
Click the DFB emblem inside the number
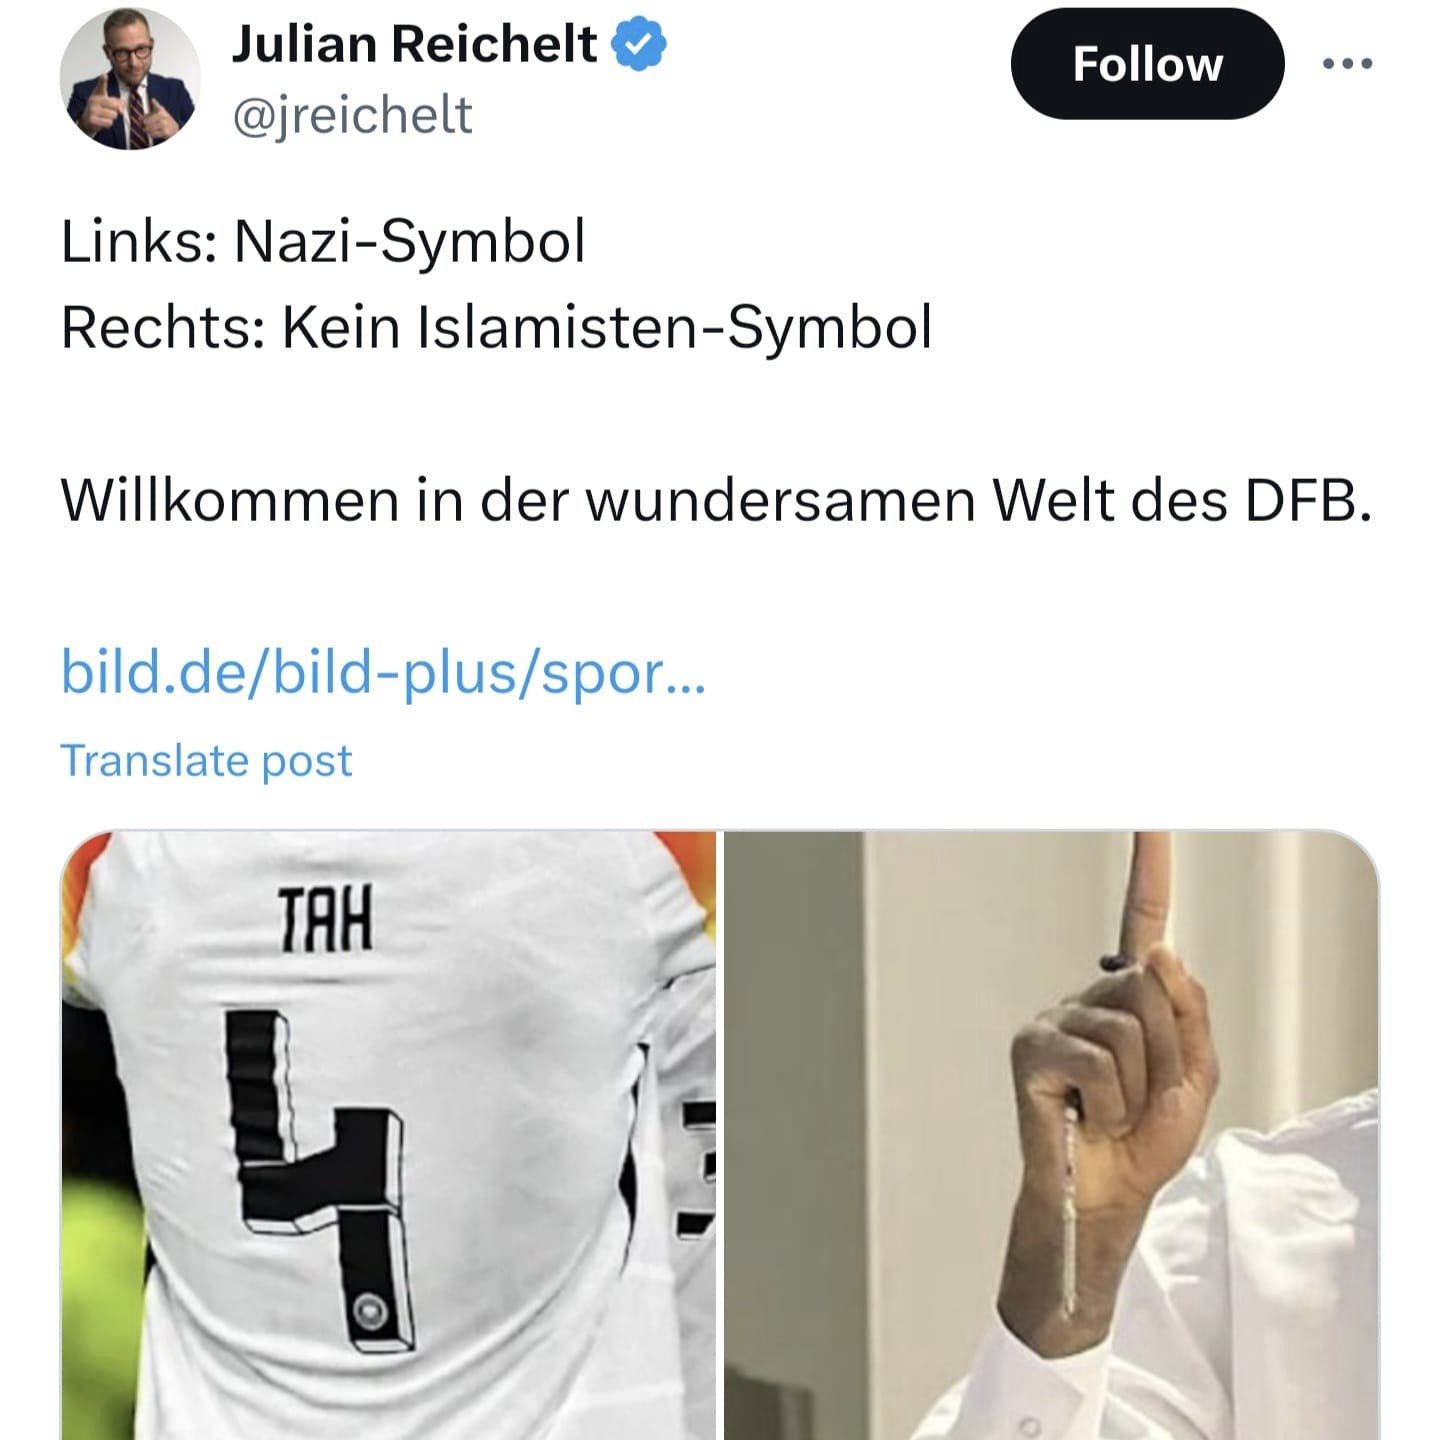tap(367, 1308)
